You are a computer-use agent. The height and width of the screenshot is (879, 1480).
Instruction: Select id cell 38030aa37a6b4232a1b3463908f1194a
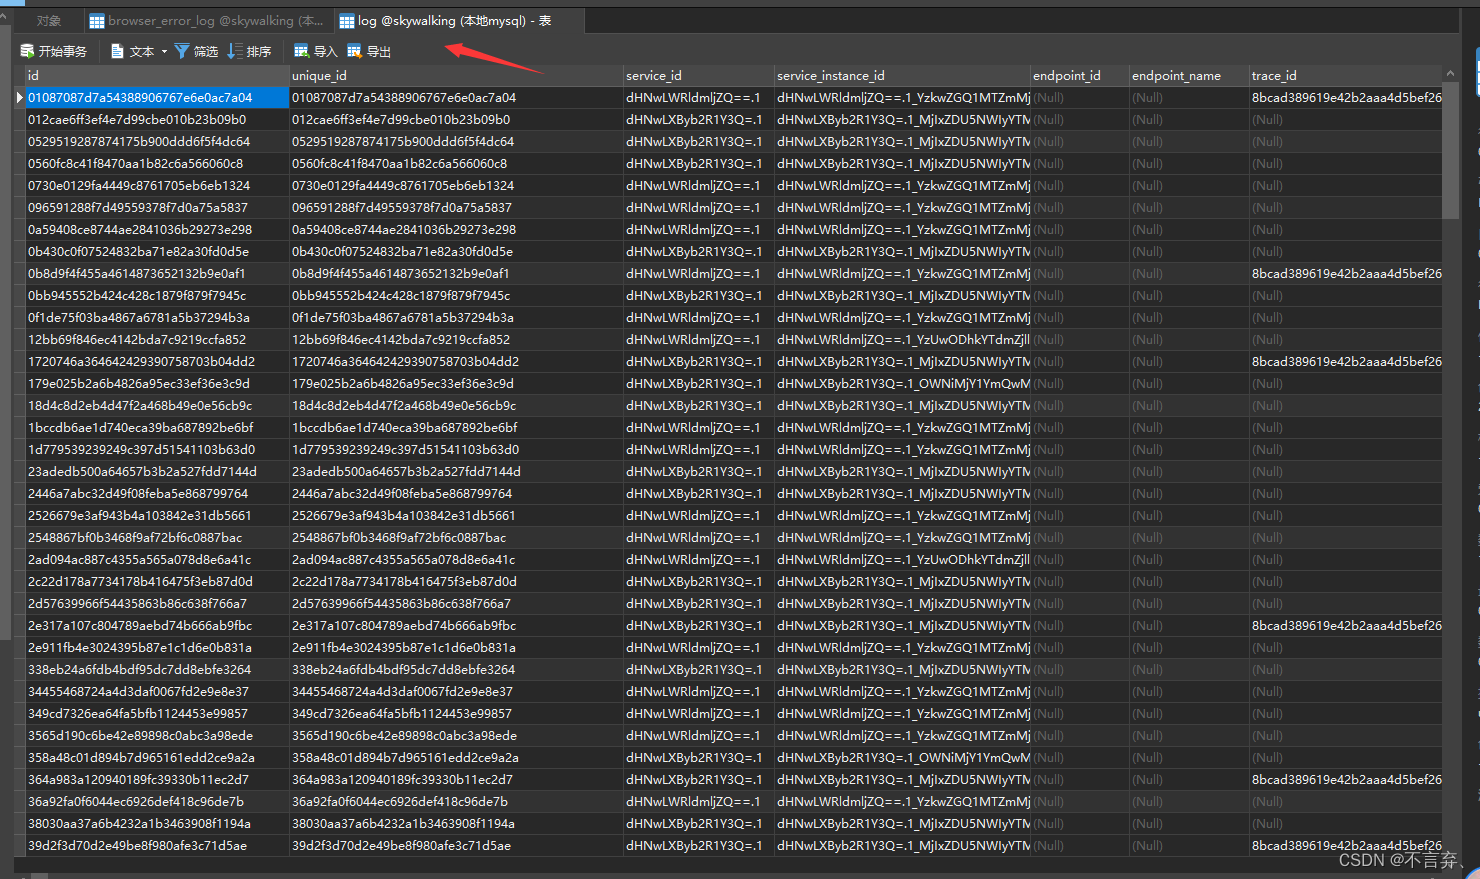tap(157, 824)
